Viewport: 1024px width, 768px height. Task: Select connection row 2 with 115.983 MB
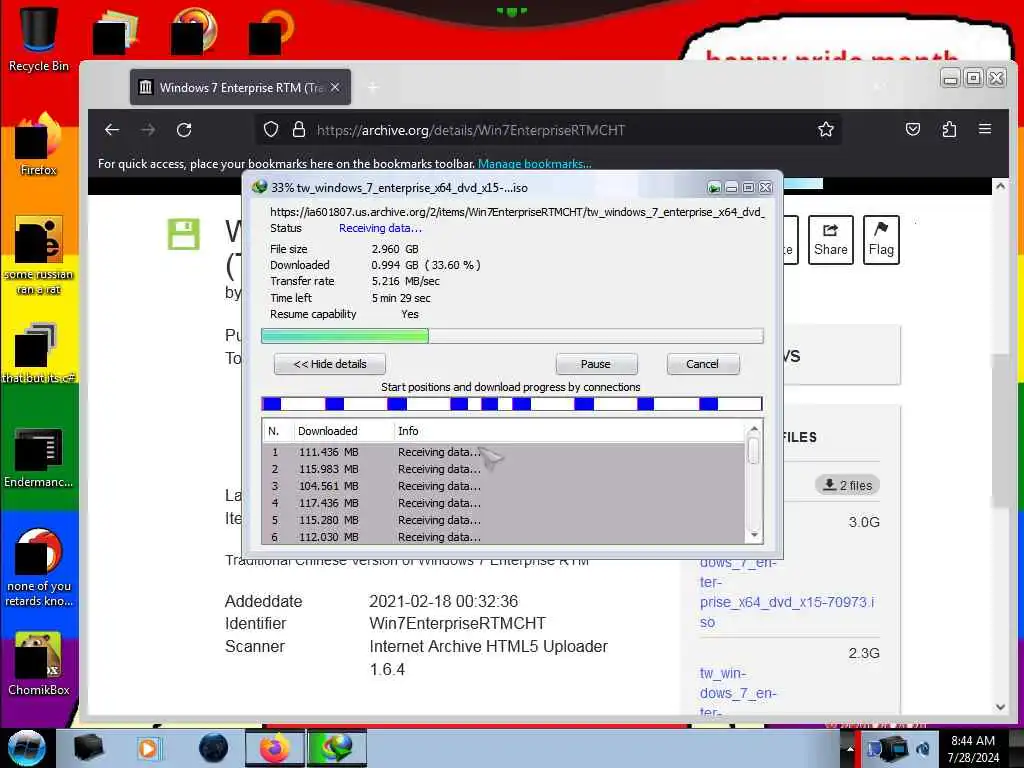point(504,469)
